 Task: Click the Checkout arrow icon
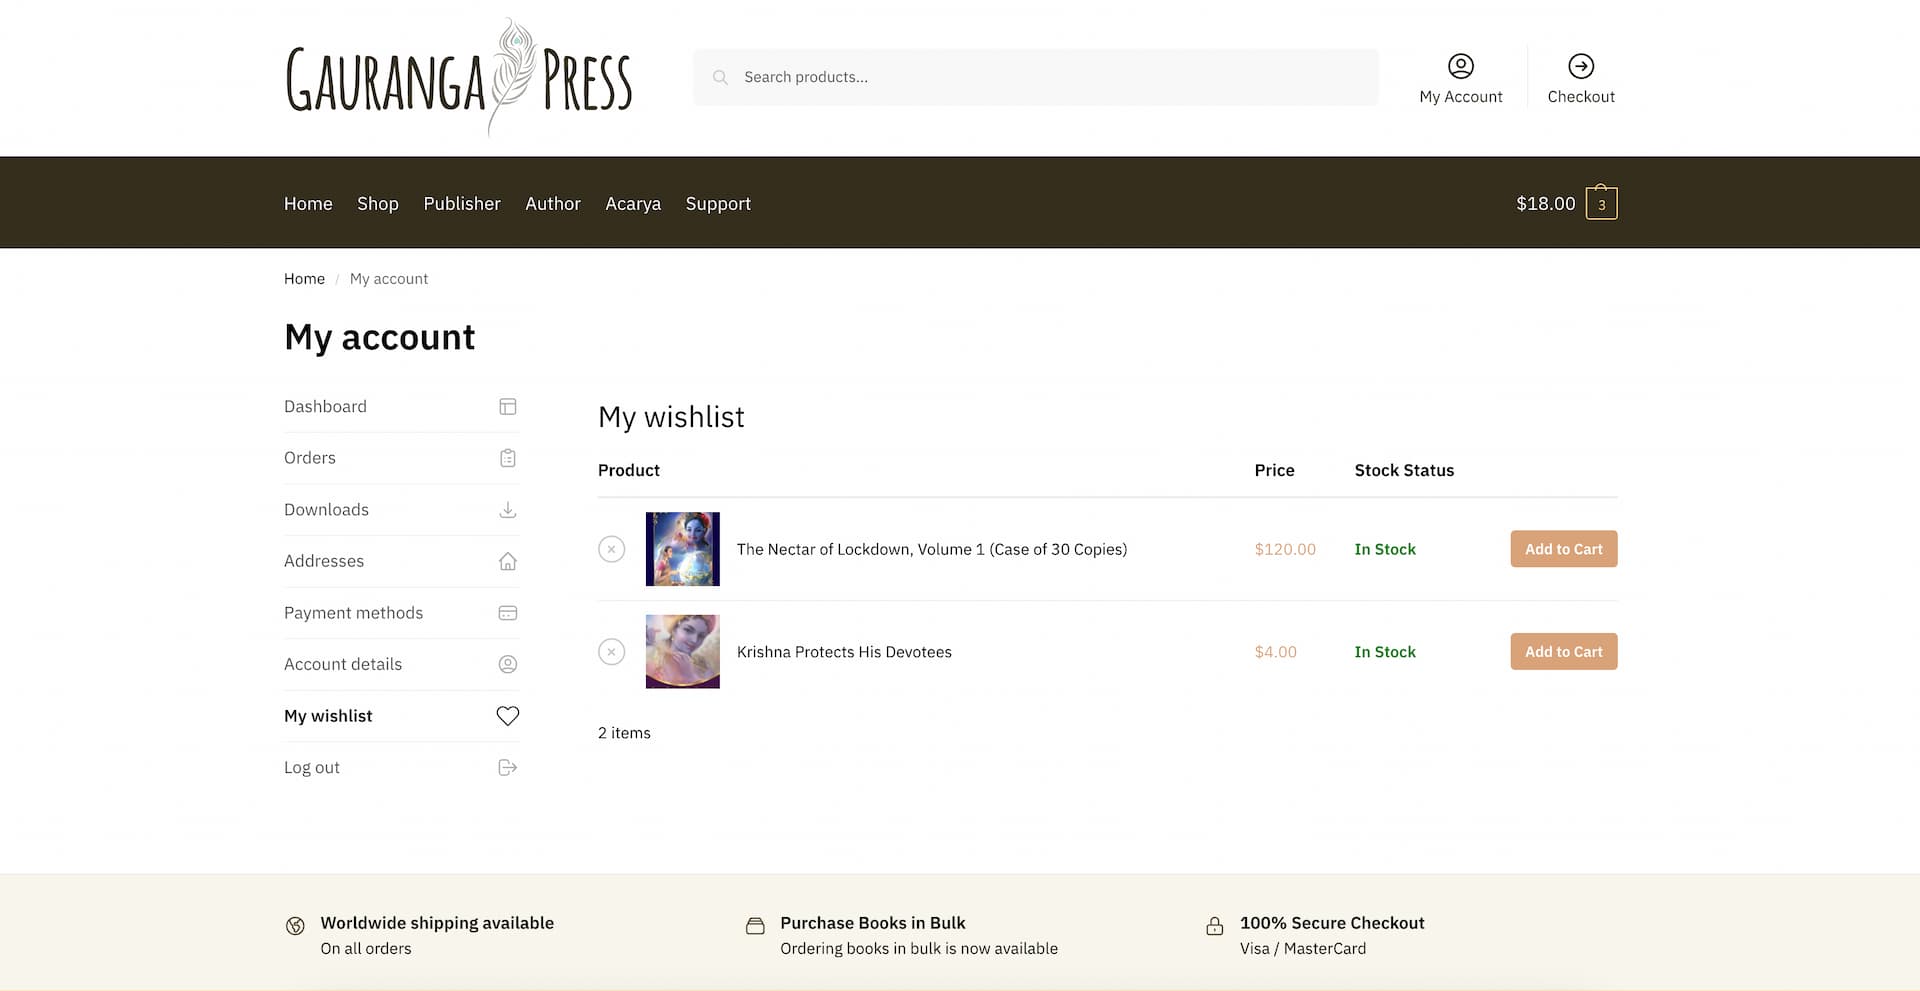1580,66
